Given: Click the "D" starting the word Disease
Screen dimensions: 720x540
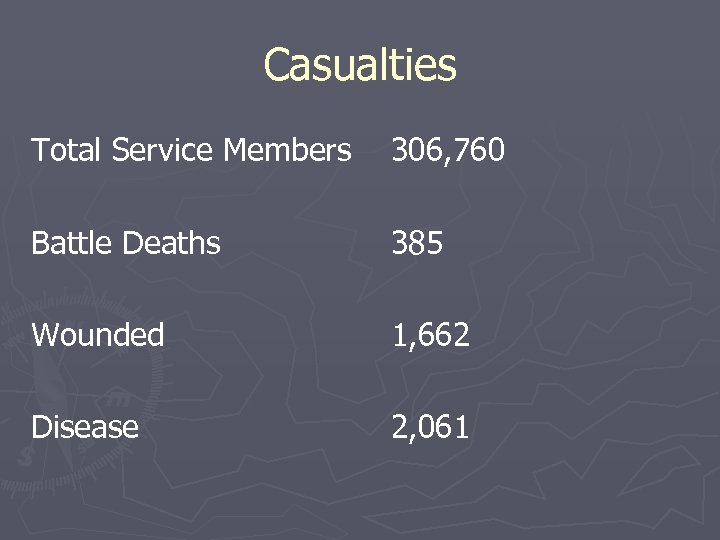Looking at the screenshot, I should click(x=41, y=427).
